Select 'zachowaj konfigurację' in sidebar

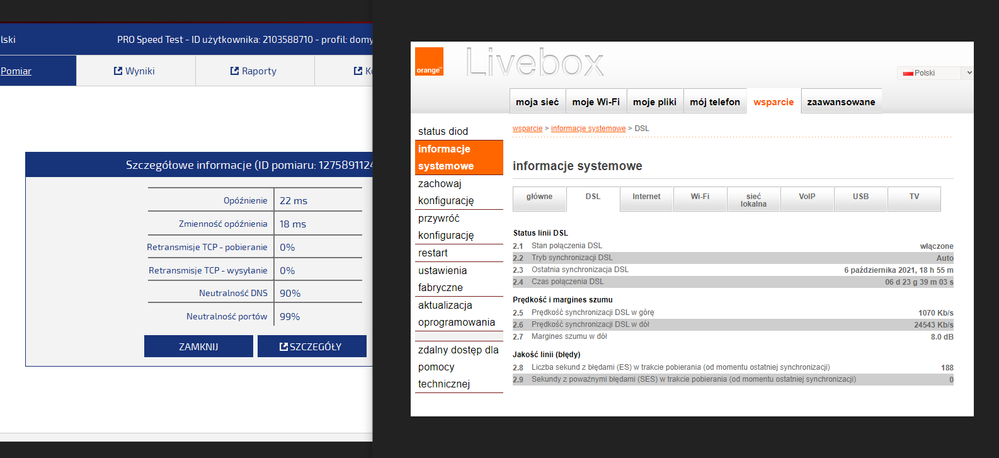459,192
